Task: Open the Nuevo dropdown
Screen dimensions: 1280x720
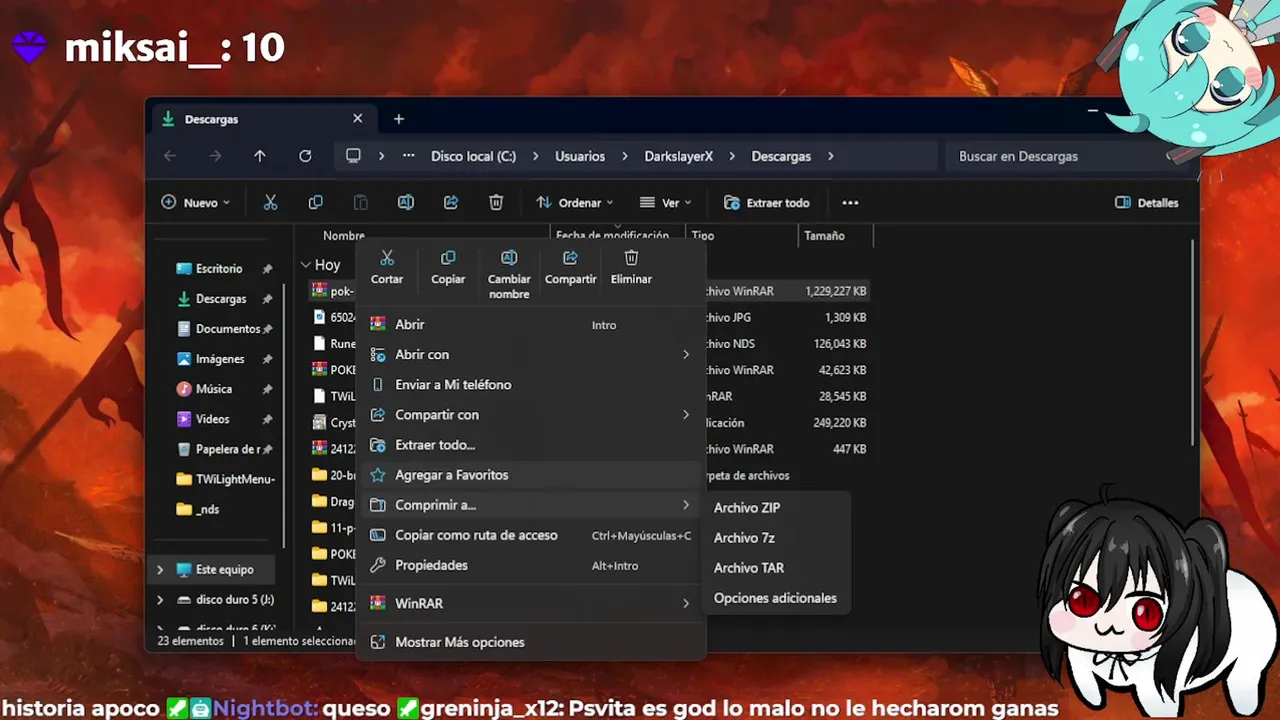Action: pos(196,202)
